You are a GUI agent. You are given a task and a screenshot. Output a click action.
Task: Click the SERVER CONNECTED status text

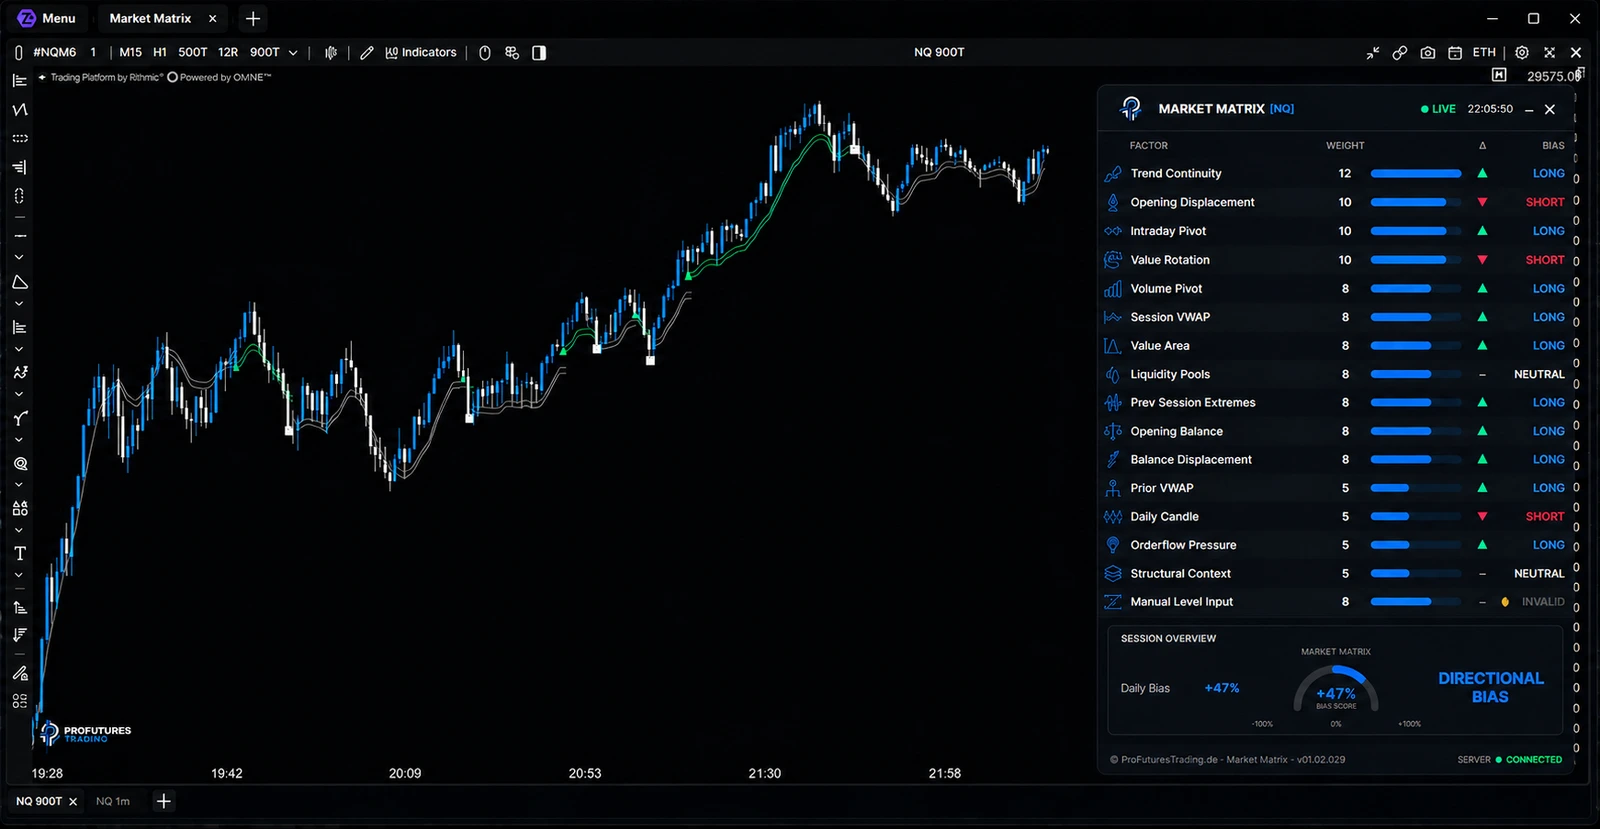click(x=1510, y=760)
